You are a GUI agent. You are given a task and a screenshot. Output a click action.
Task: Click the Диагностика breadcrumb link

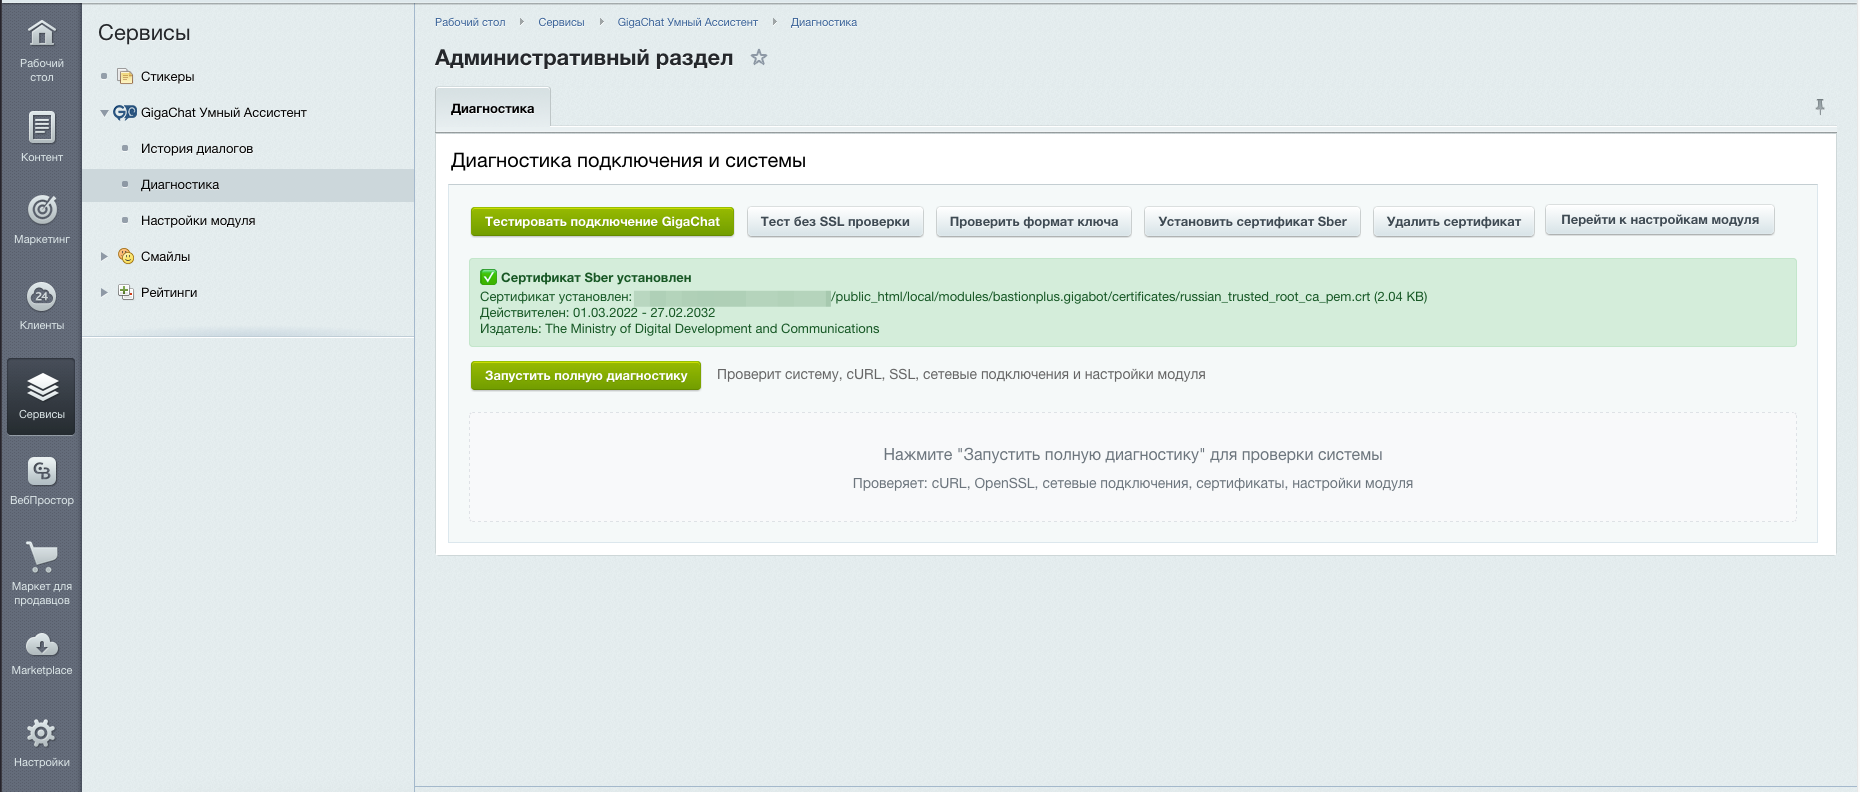coord(824,22)
